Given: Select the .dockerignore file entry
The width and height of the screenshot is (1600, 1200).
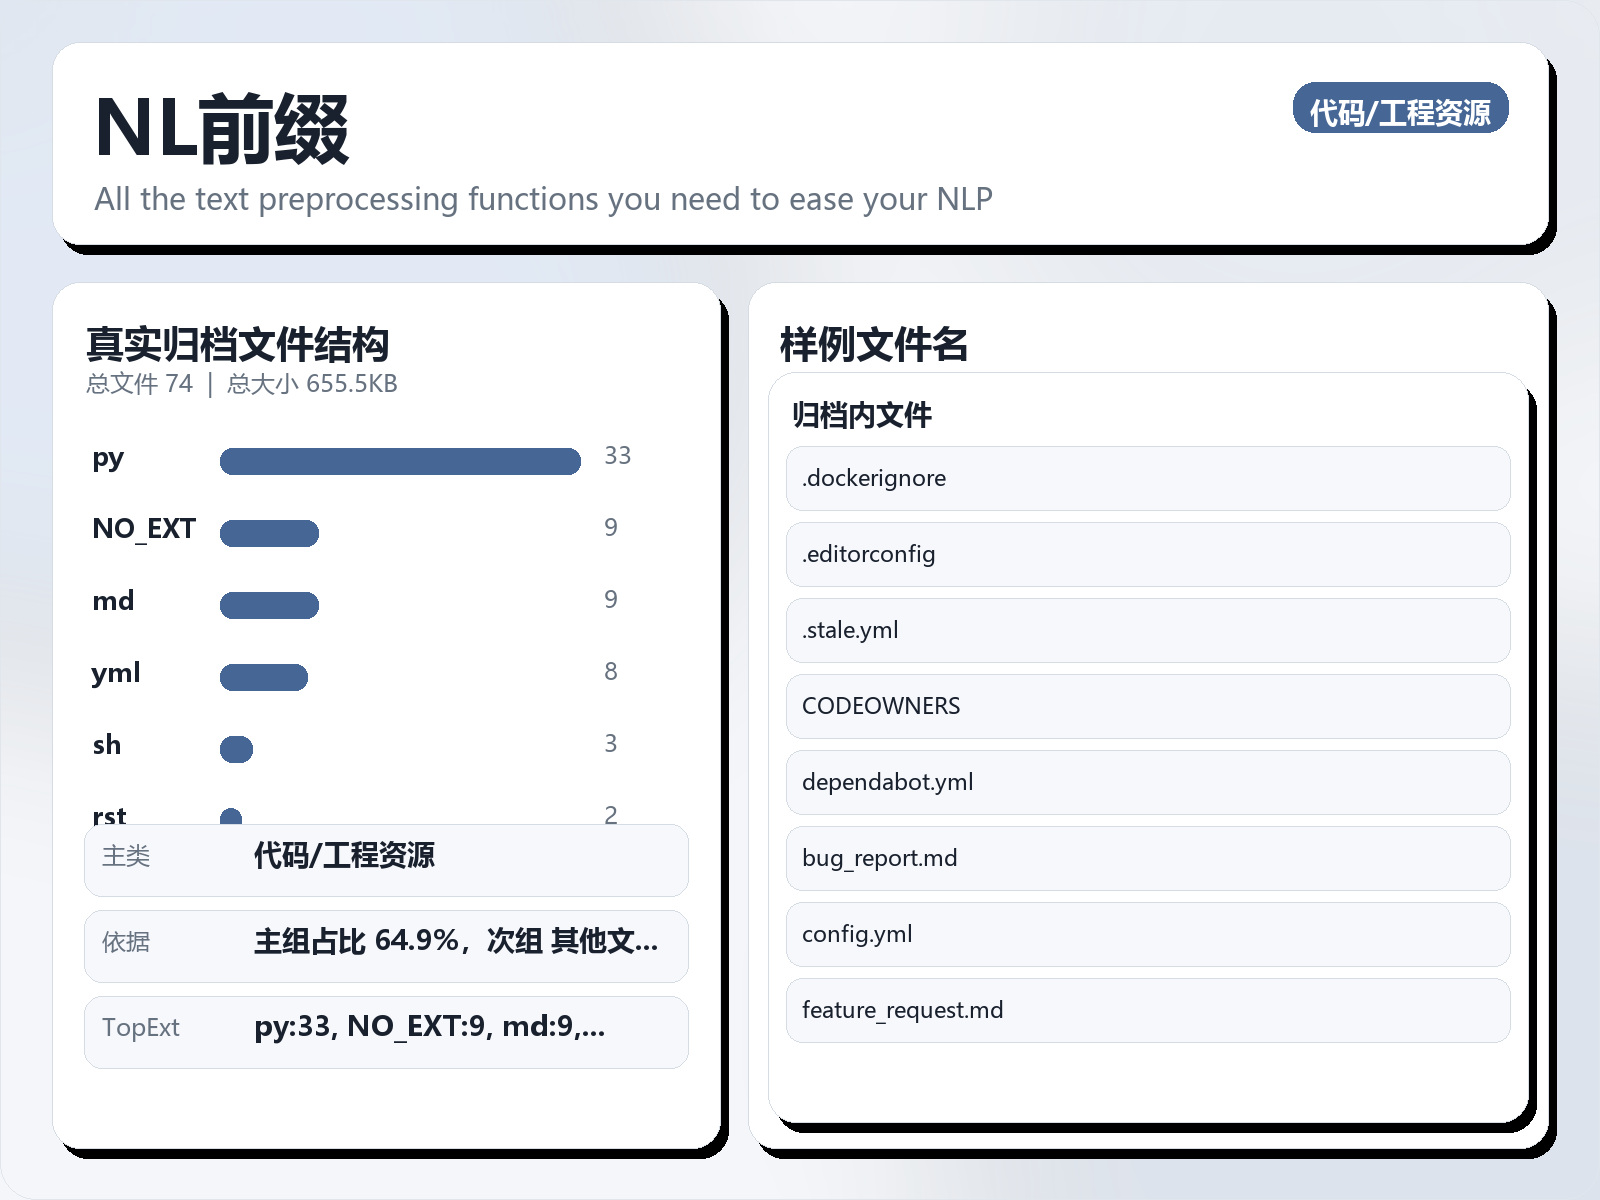Looking at the screenshot, I should click(1147, 478).
